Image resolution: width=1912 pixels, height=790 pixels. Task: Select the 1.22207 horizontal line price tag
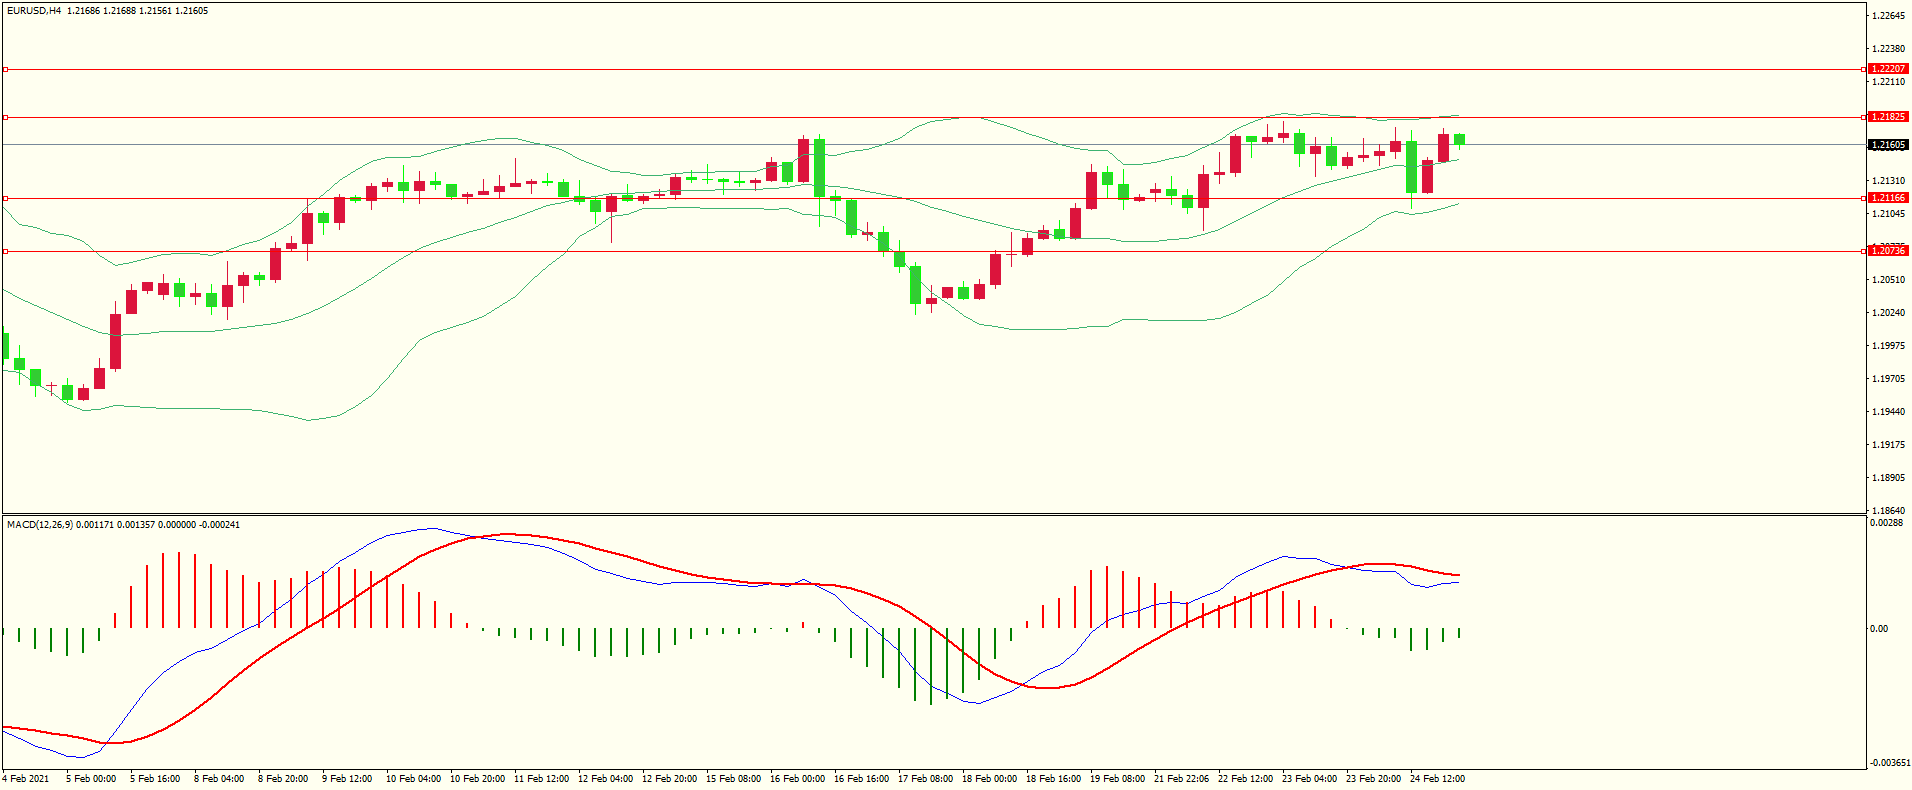pyautogui.click(x=1888, y=69)
